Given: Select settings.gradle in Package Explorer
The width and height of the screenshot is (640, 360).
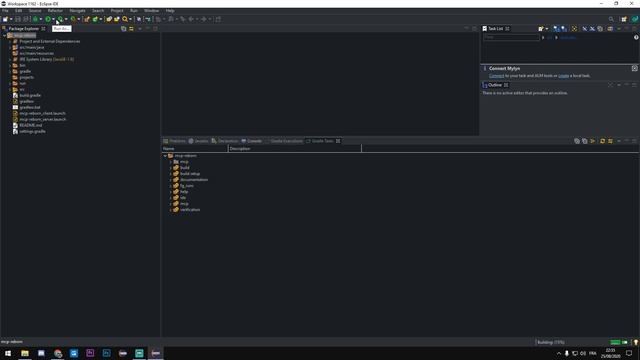Looking at the screenshot, I should click(32, 132).
